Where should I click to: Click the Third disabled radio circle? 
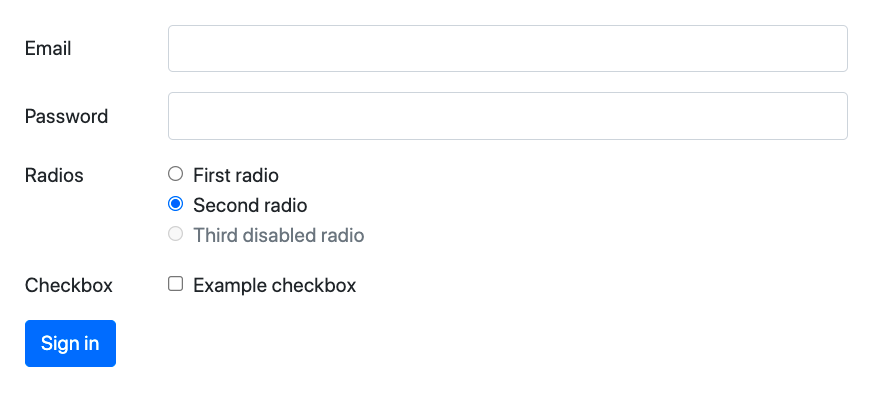pos(176,235)
